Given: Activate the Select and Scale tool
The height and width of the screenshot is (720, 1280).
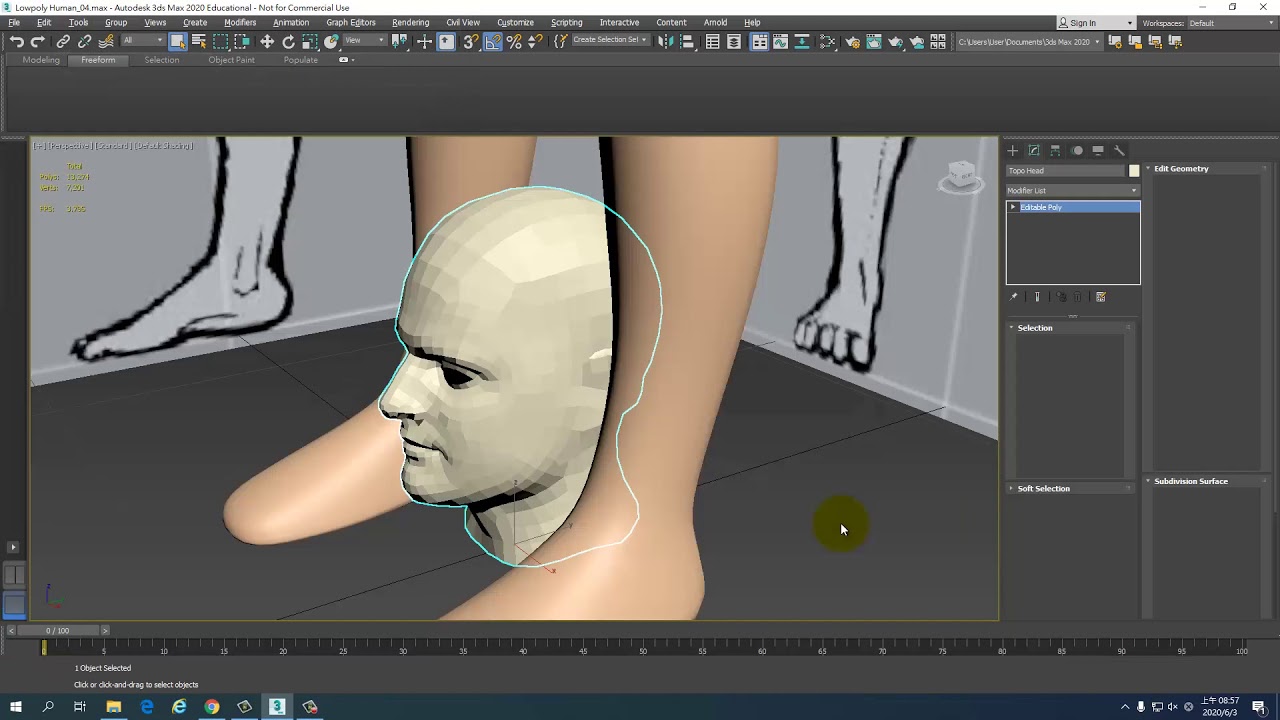Looking at the screenshot, I should pos(310,41).
